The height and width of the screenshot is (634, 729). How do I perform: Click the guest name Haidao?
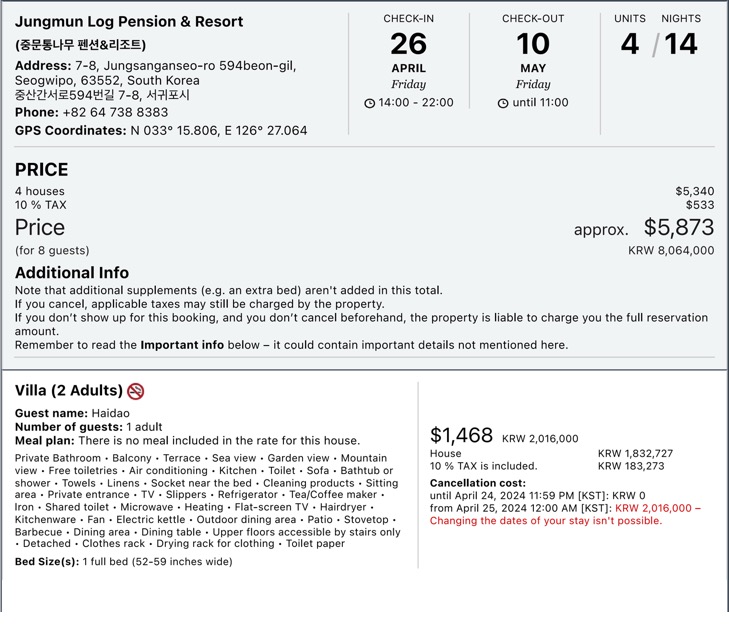110,413
